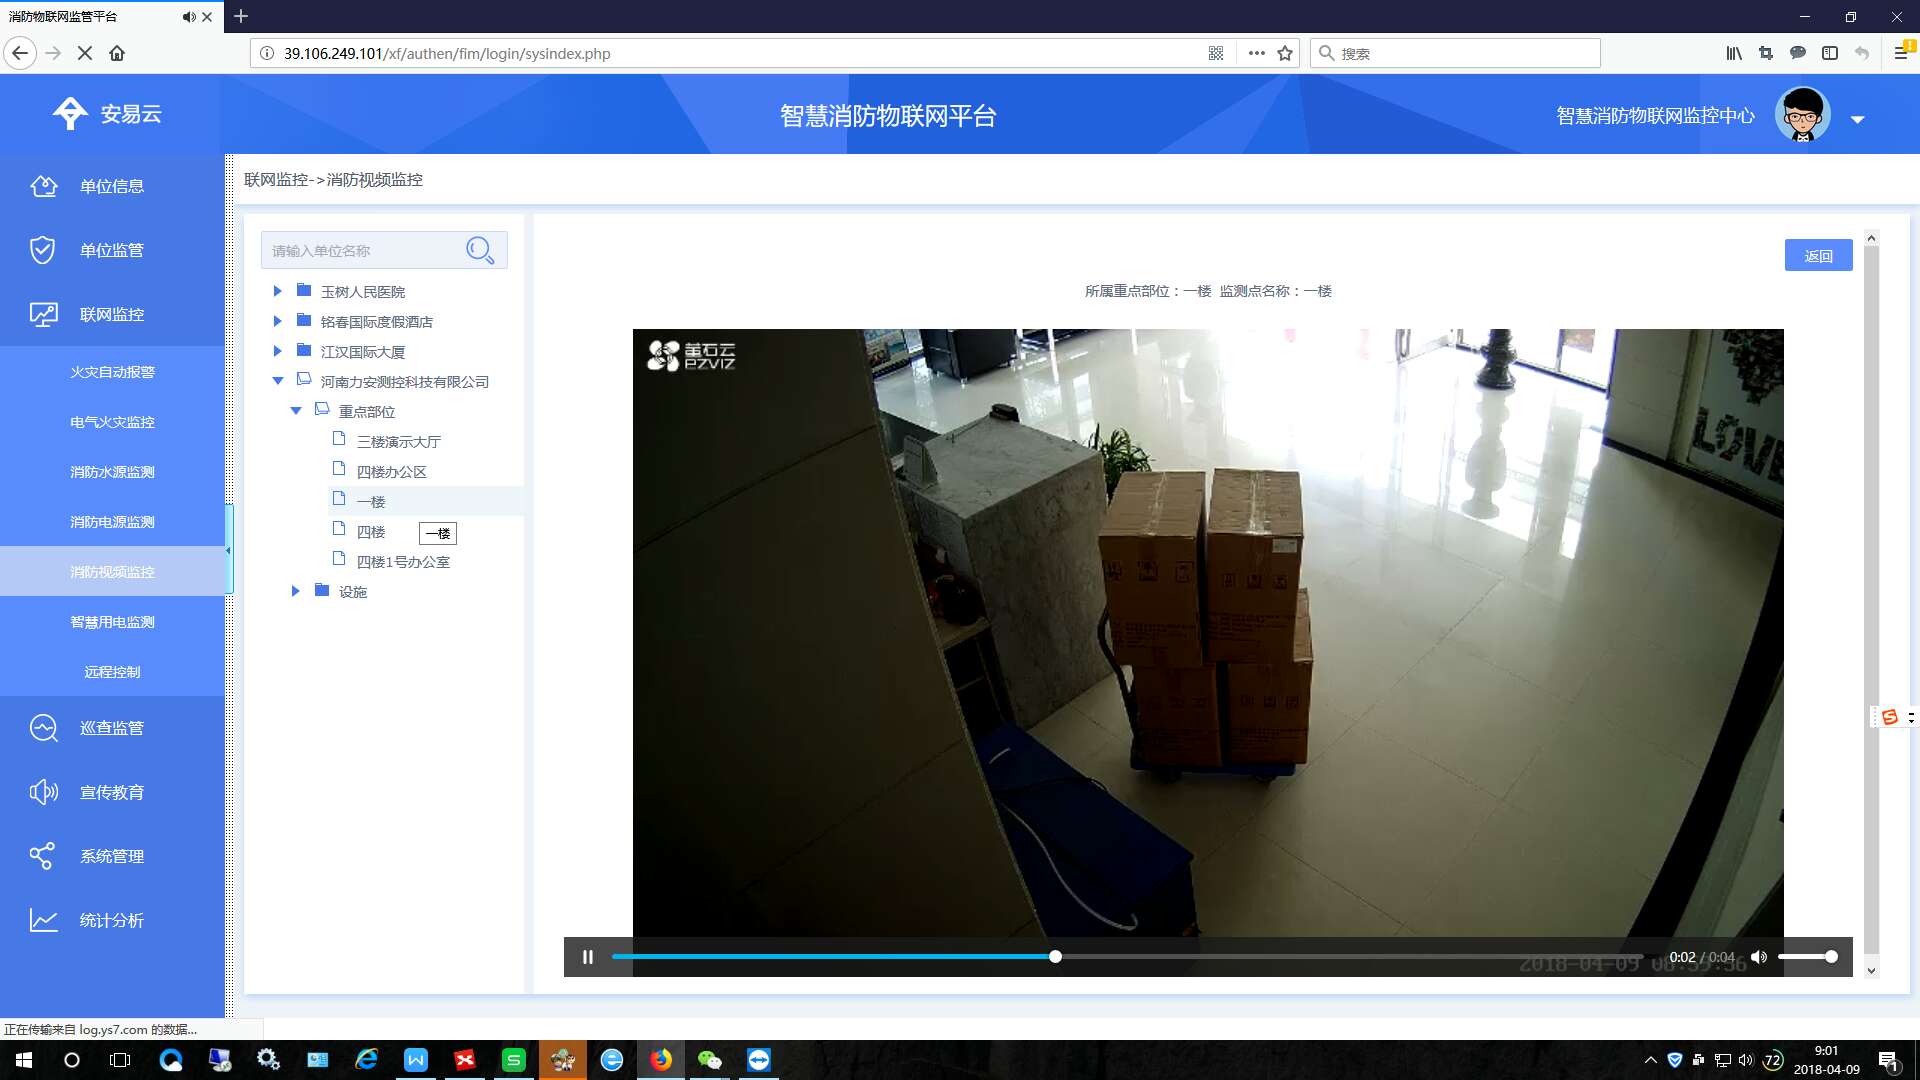Open a new browser tab
The height and width of the screenshot is (1080, 1920).
point(241,16)
